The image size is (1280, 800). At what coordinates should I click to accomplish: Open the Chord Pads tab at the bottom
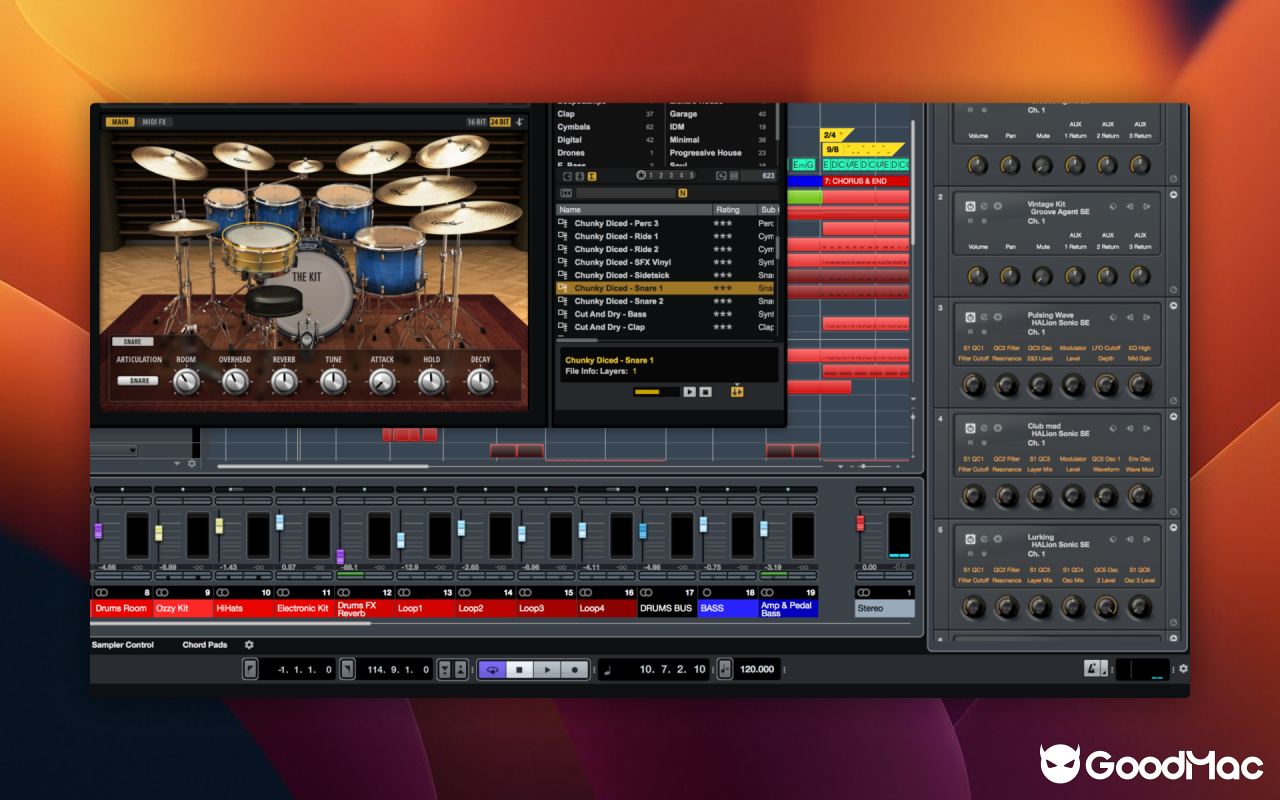click(207, 645)
